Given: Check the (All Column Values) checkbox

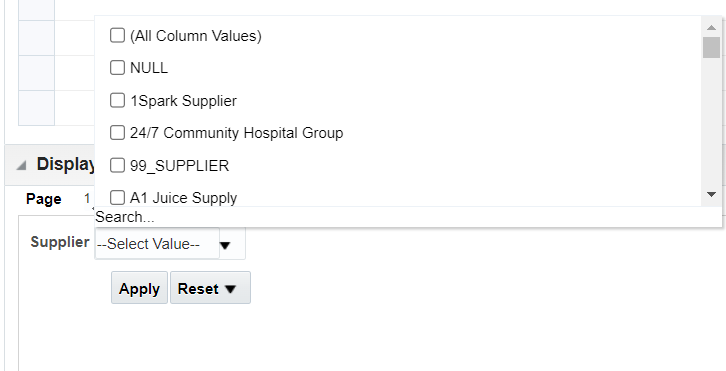Looking at the screenshot, I should [117, 35].
